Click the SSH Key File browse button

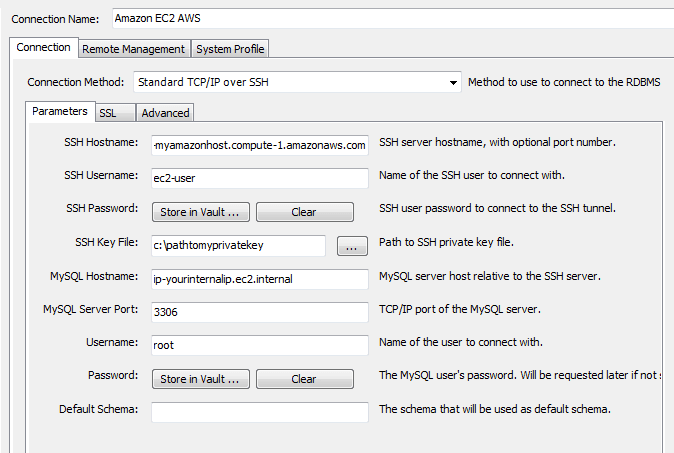(x=353, y=245)
